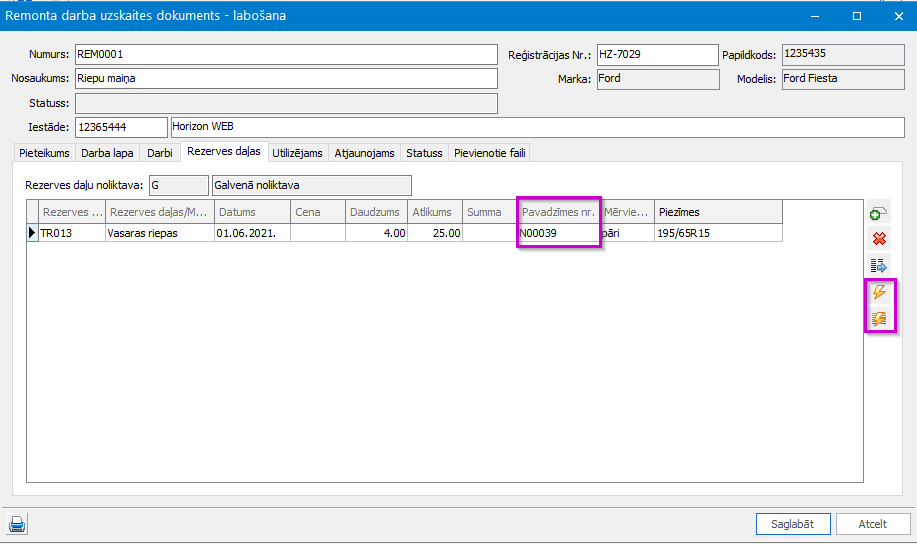Image resolution: width=917 pixels, height=544 pixels.
Task: Maximize the dialog window
Action: [857, 16]
